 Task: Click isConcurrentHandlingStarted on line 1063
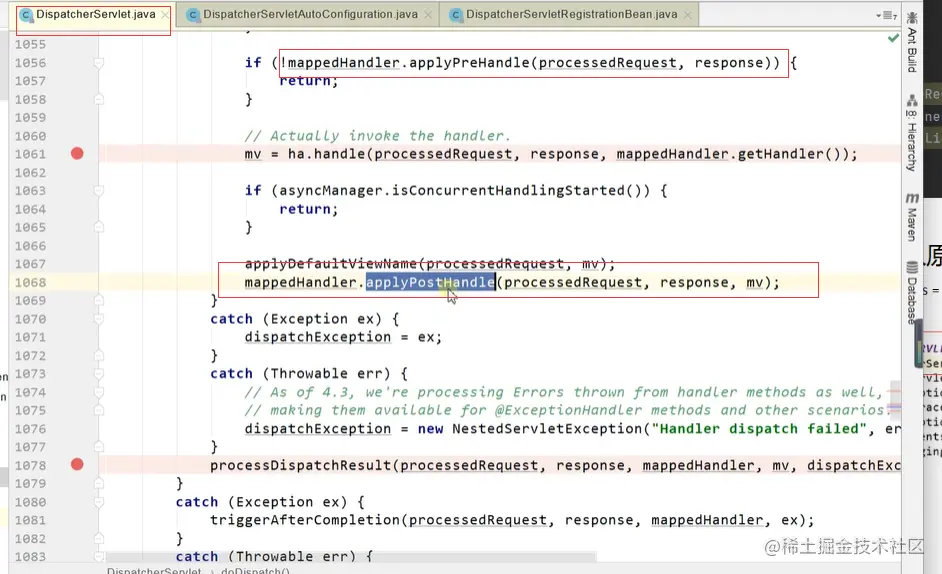point(508,191)
